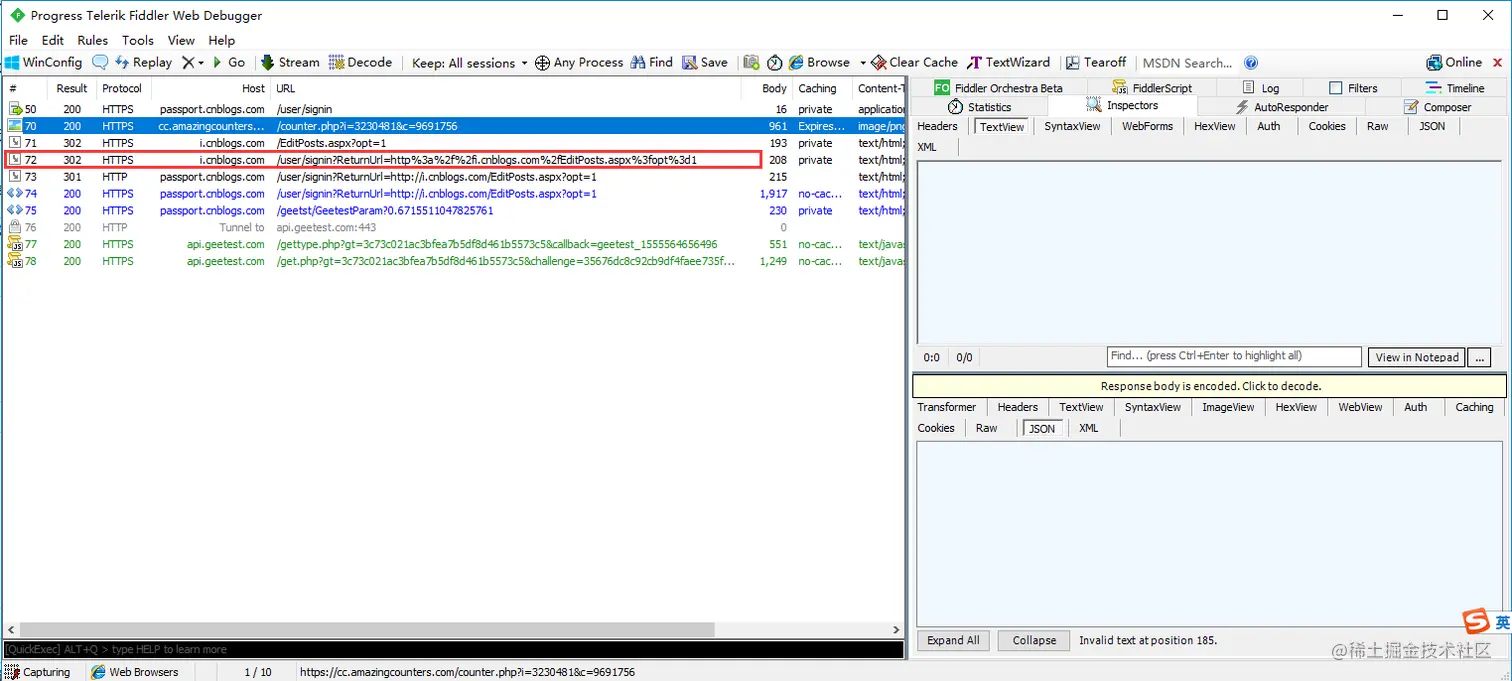Expand the Browse dropdown arrow
This screenshot has width=1512, height=681.
point(862,62)
